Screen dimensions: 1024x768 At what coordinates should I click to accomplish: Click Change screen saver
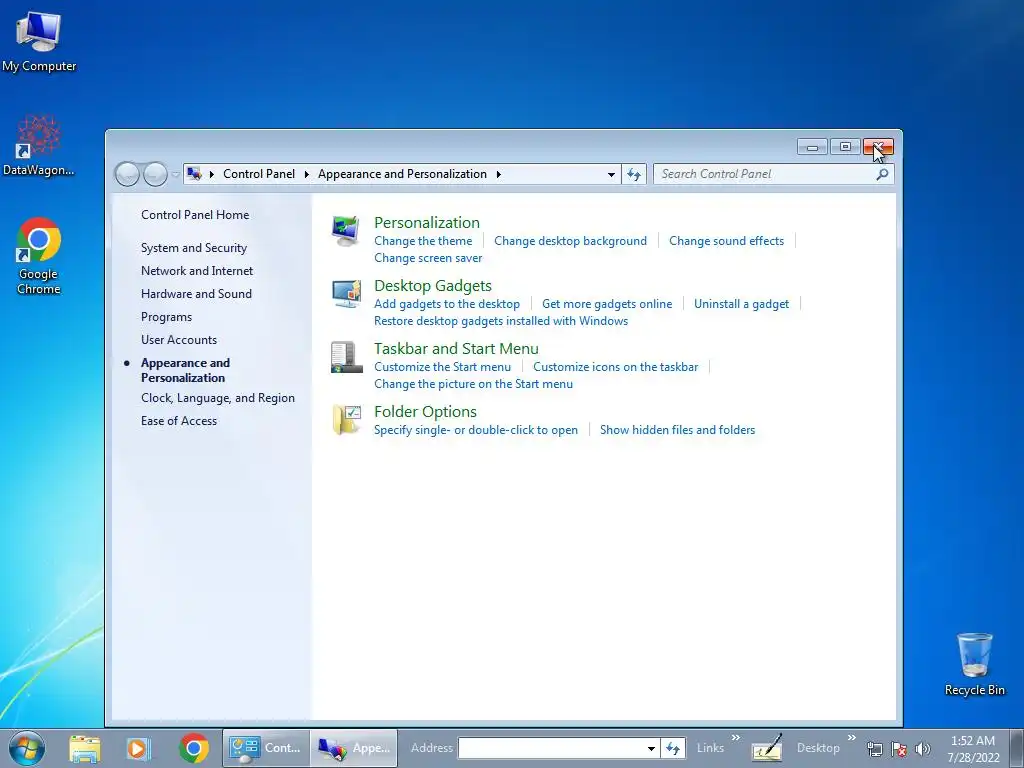(x=428, y=258)
